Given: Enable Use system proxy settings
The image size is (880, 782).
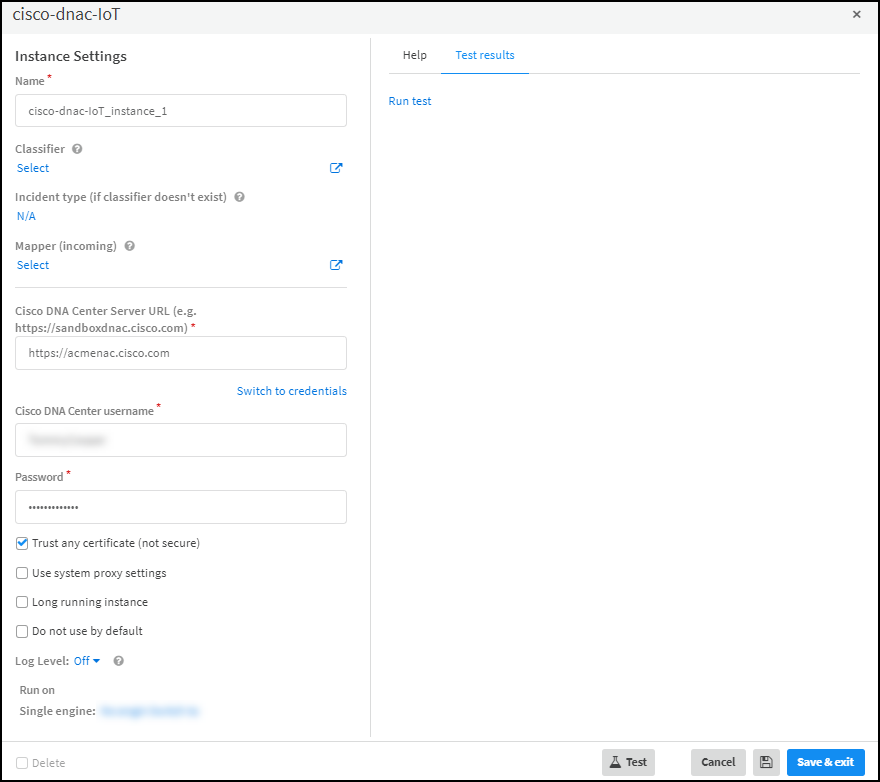Looking at the screenshot, I should tap(22, 573).
